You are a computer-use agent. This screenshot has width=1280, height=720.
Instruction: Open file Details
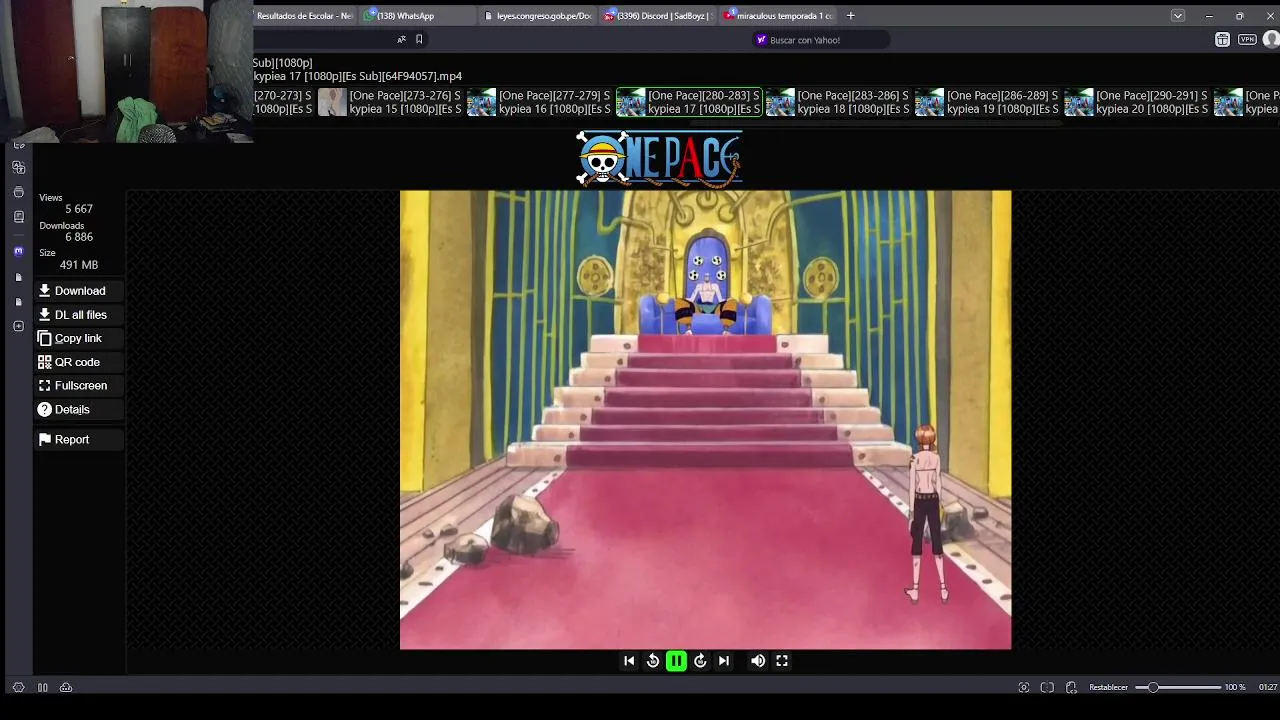click(79, 410)
